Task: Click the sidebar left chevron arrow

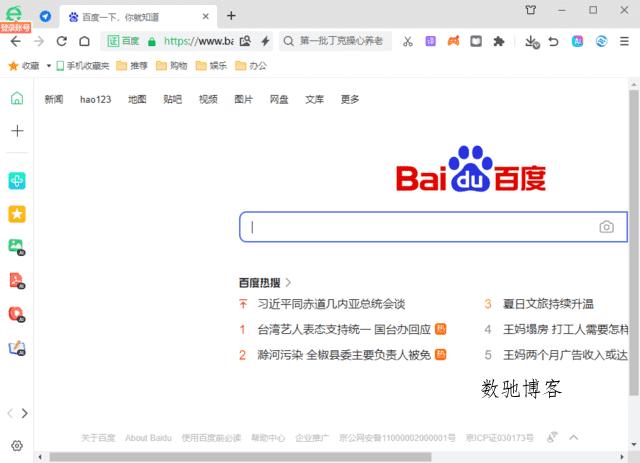Action: 10,413
